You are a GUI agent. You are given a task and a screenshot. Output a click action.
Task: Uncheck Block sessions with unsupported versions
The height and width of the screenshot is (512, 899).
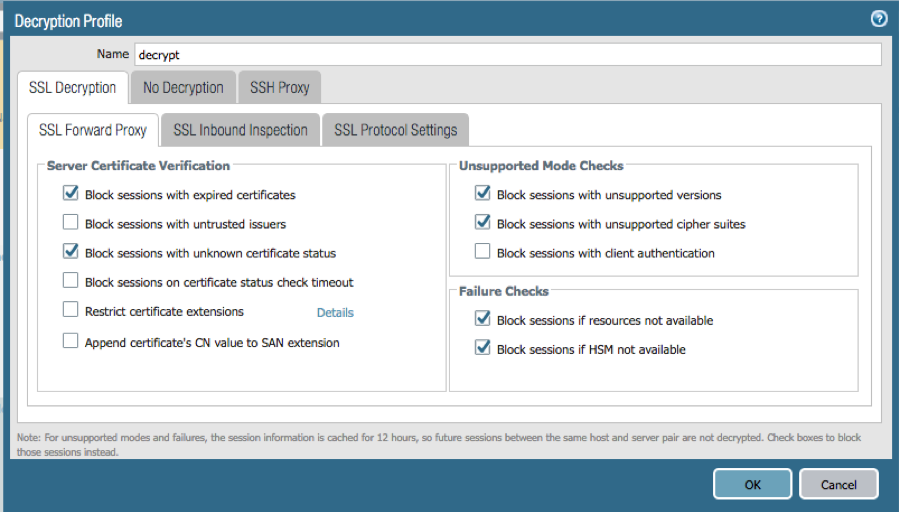[x=483, y=194]
